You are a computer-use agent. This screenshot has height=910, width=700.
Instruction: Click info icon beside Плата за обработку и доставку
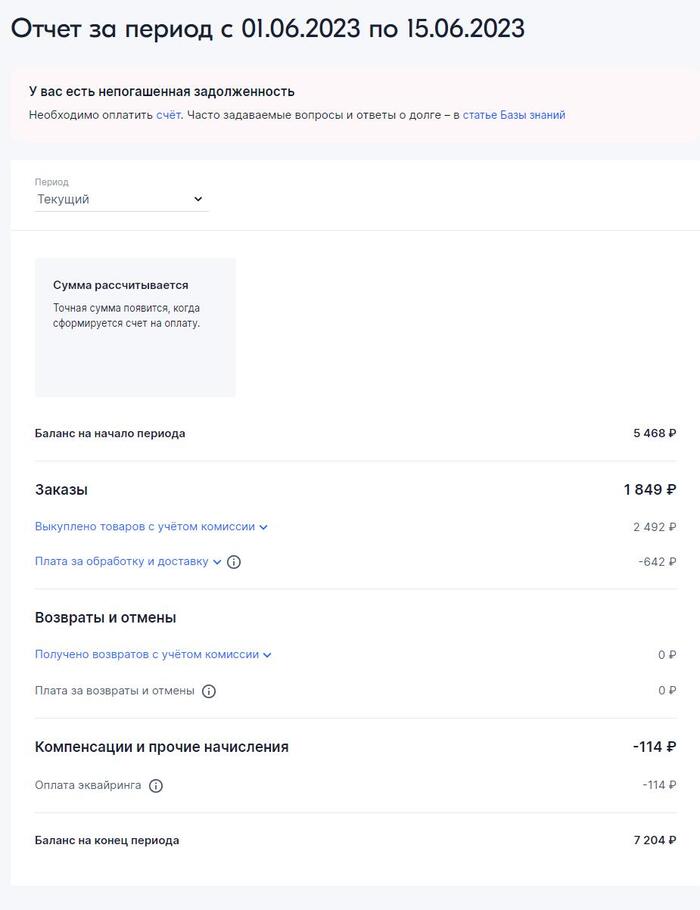(x=234, y=562)
